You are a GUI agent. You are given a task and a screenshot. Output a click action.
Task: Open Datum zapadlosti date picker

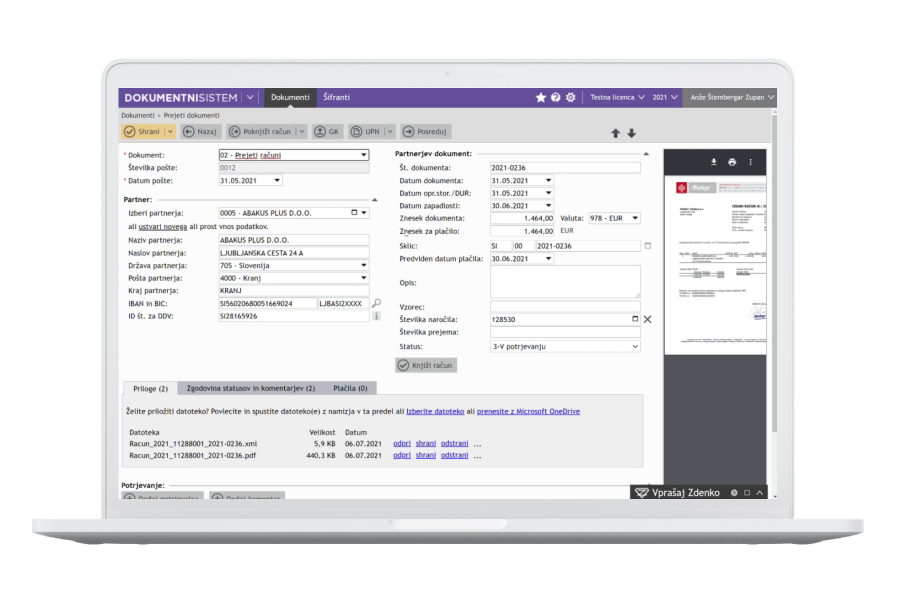click(548, 206)
